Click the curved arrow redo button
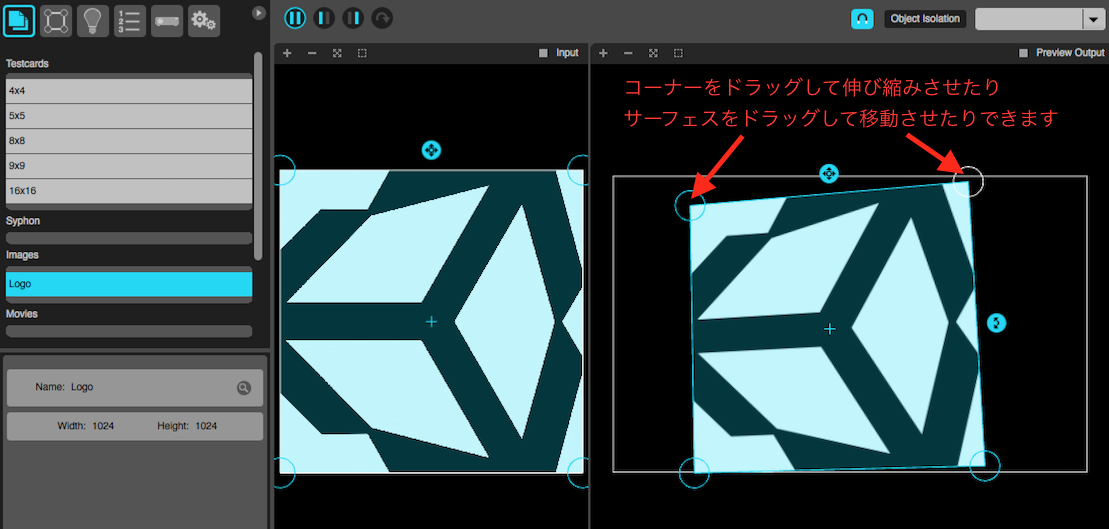1109x529 pixels. point(382,18)
